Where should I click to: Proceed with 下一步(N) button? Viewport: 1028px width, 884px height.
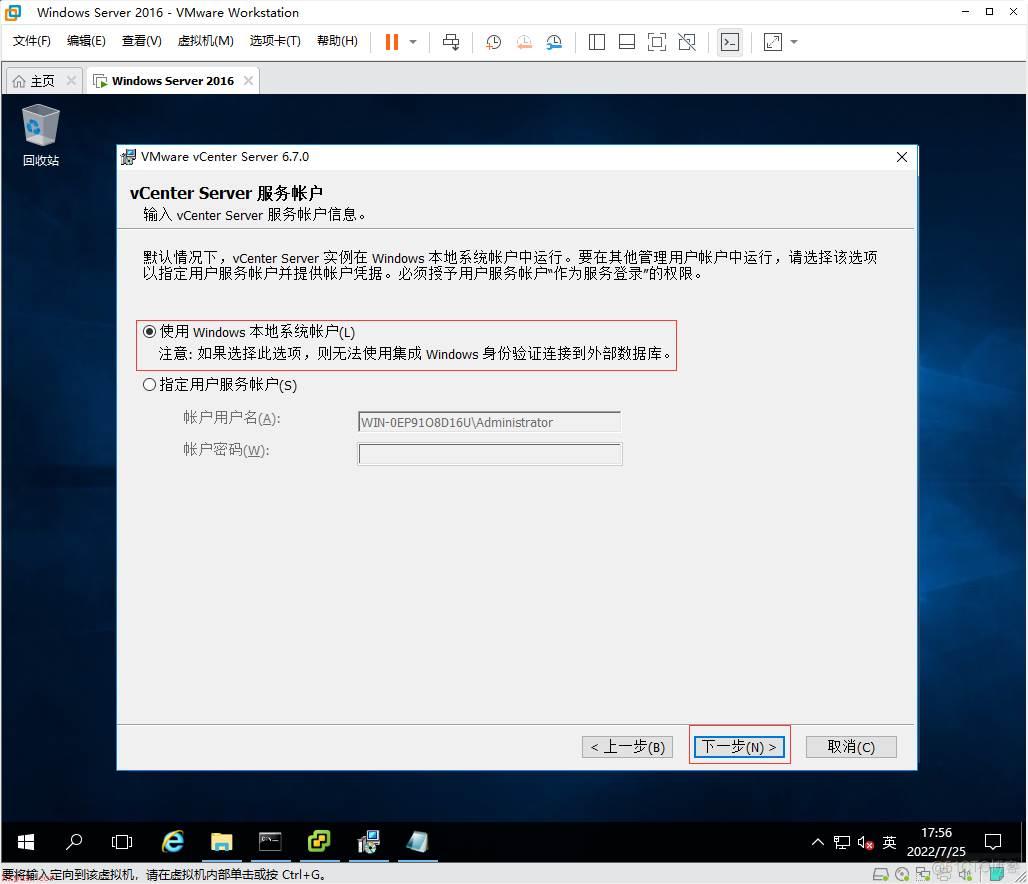[x=739, y=747]
